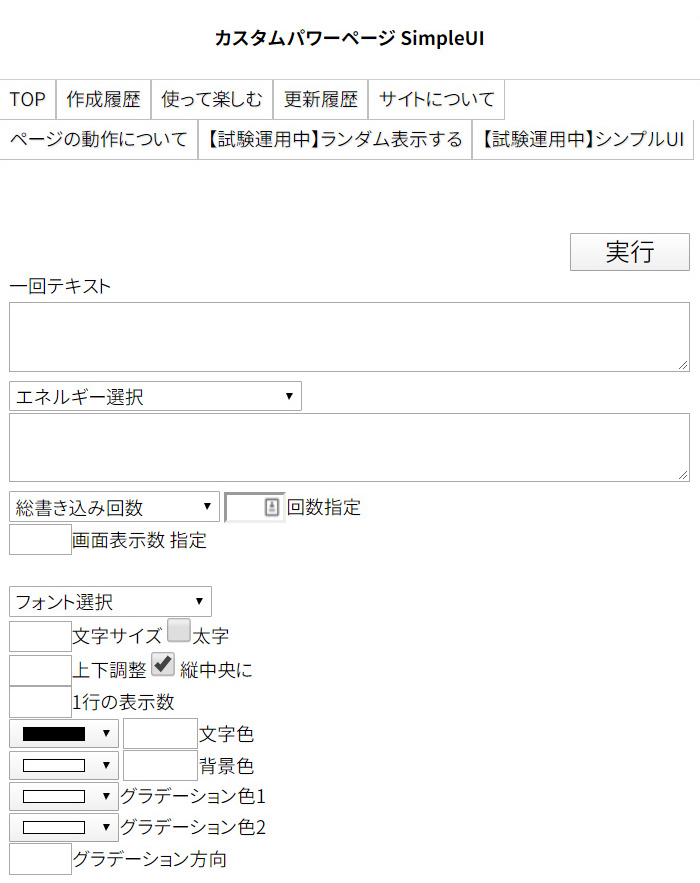Open ページの動作について link
The height and width of the screenshot is (883, 700).
pos(99,139)
